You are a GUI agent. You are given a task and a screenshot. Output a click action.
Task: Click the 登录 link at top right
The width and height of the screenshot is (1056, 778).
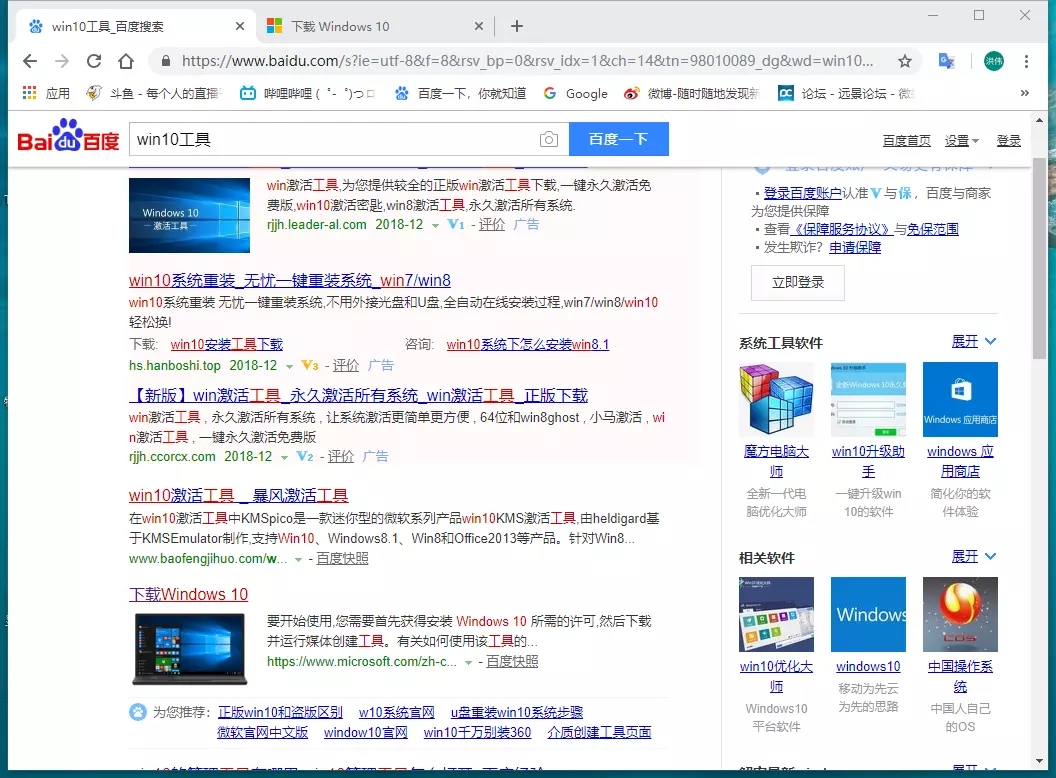point(1008,140)
